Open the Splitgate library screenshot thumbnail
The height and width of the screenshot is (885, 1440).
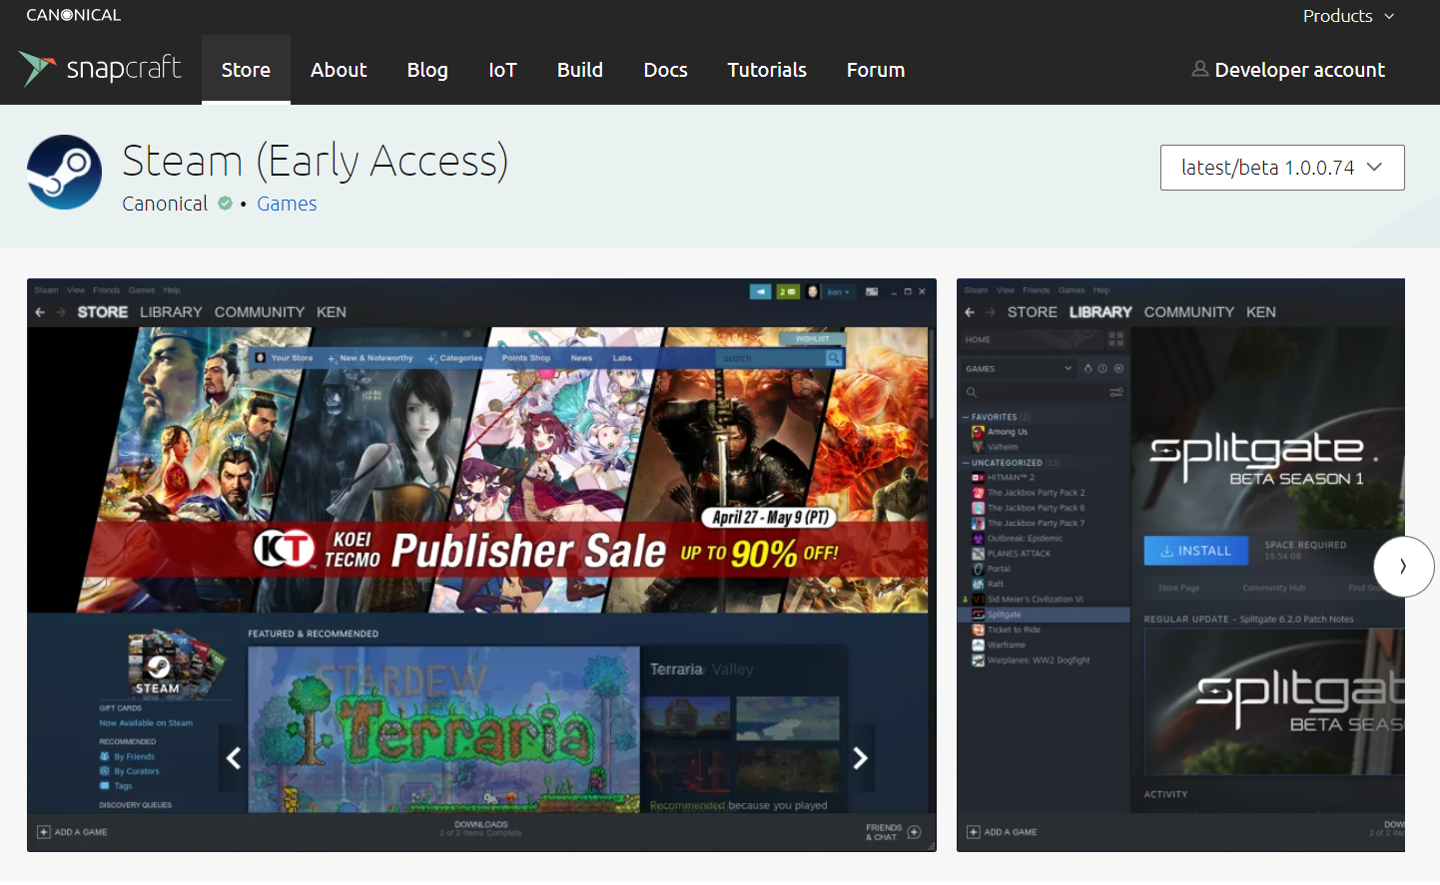(1181, 565)
